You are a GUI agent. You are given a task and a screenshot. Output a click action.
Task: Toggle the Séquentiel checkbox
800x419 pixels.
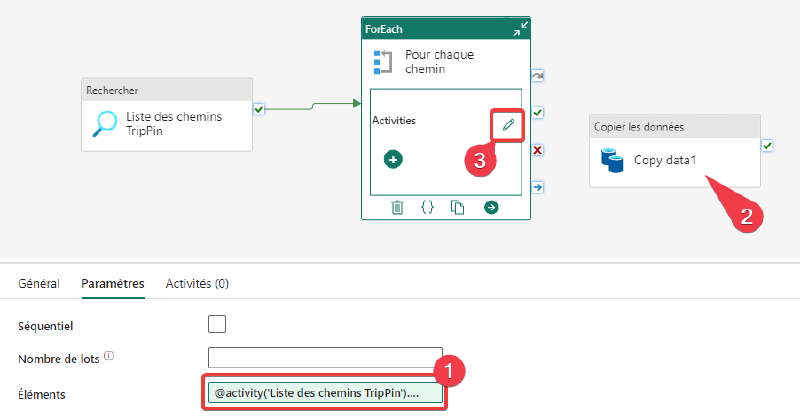point(217,324)
